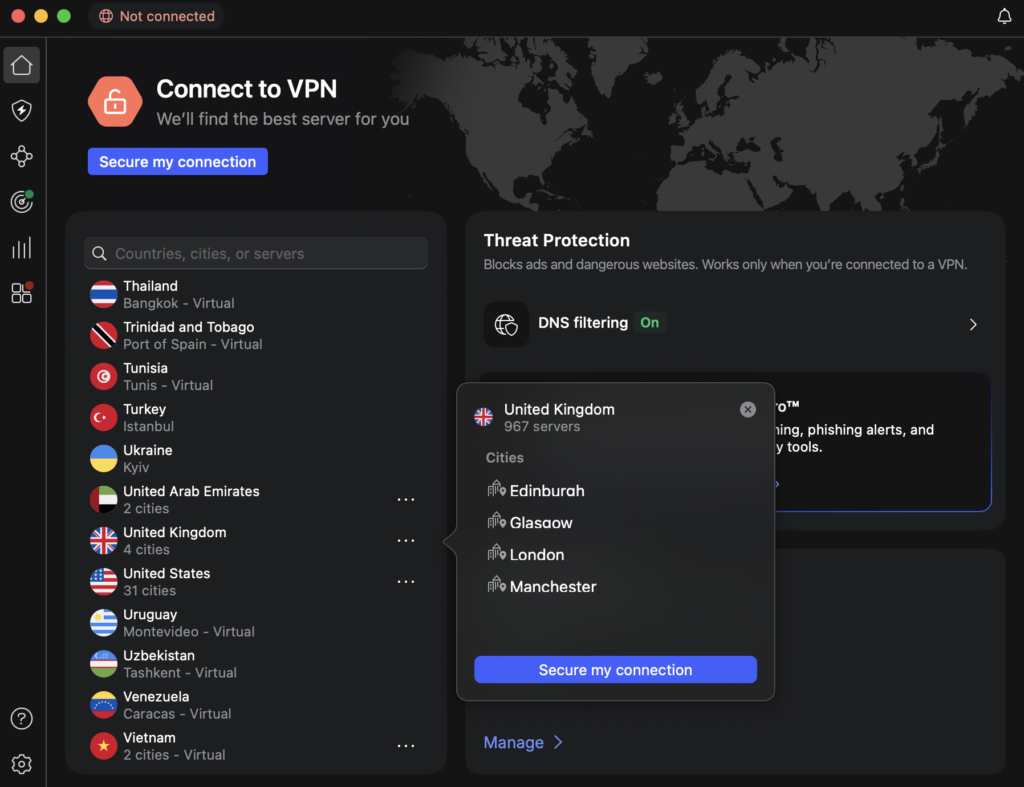The image size is (1024, 787).
Task: Click the Ukraine flag icon
Action: (x=104, y=458)
